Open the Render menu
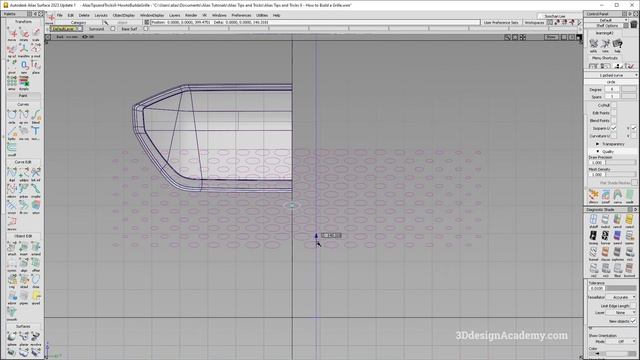Image resolution: width=640 pixels, height=360 pixels. (x=191, y=15)
